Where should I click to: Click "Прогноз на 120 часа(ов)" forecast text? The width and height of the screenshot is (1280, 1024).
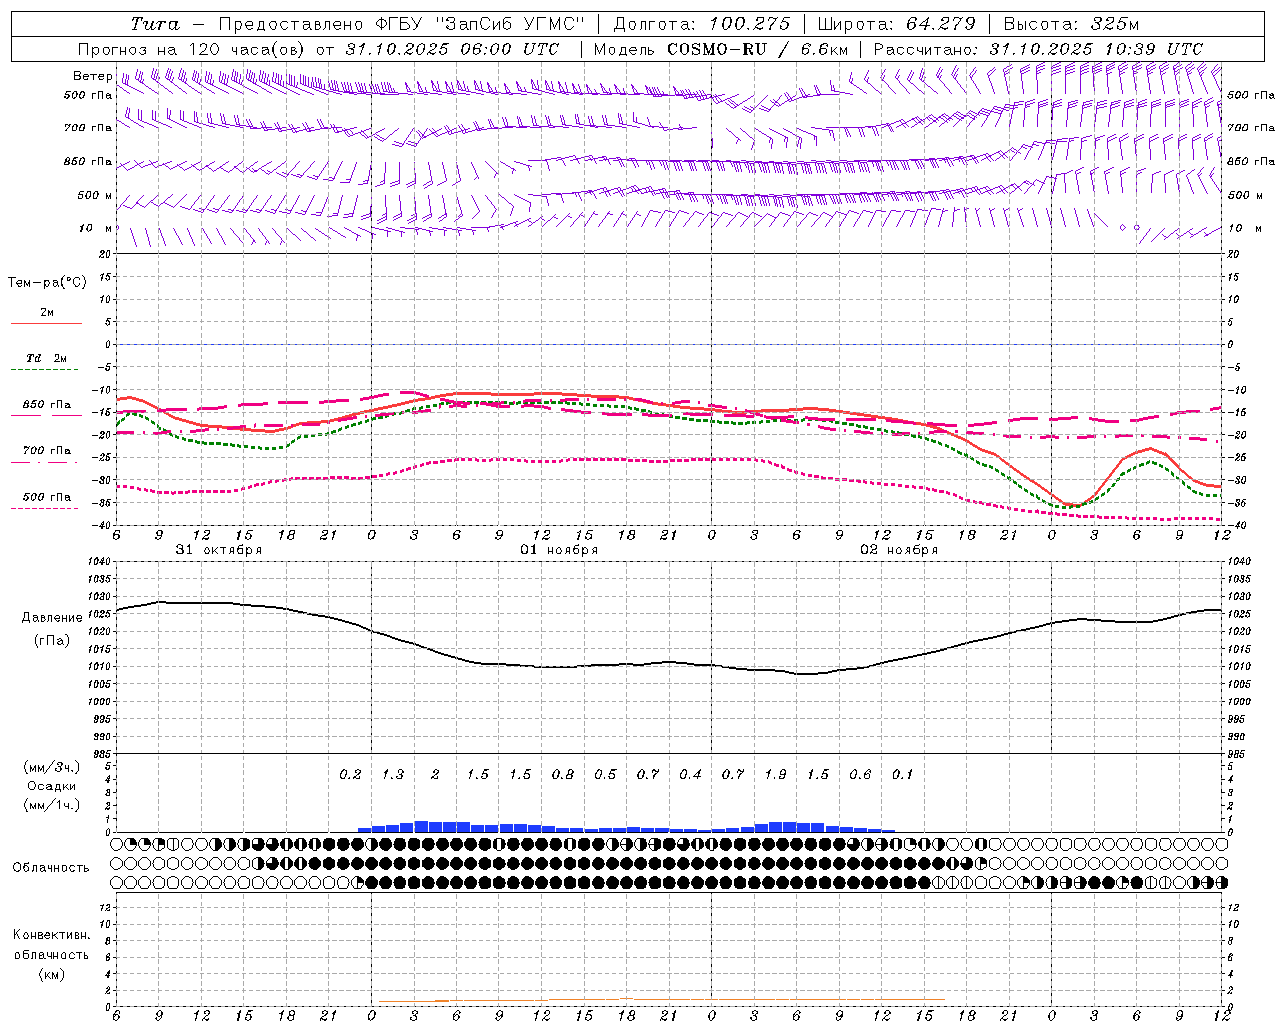tap(192, 49)
